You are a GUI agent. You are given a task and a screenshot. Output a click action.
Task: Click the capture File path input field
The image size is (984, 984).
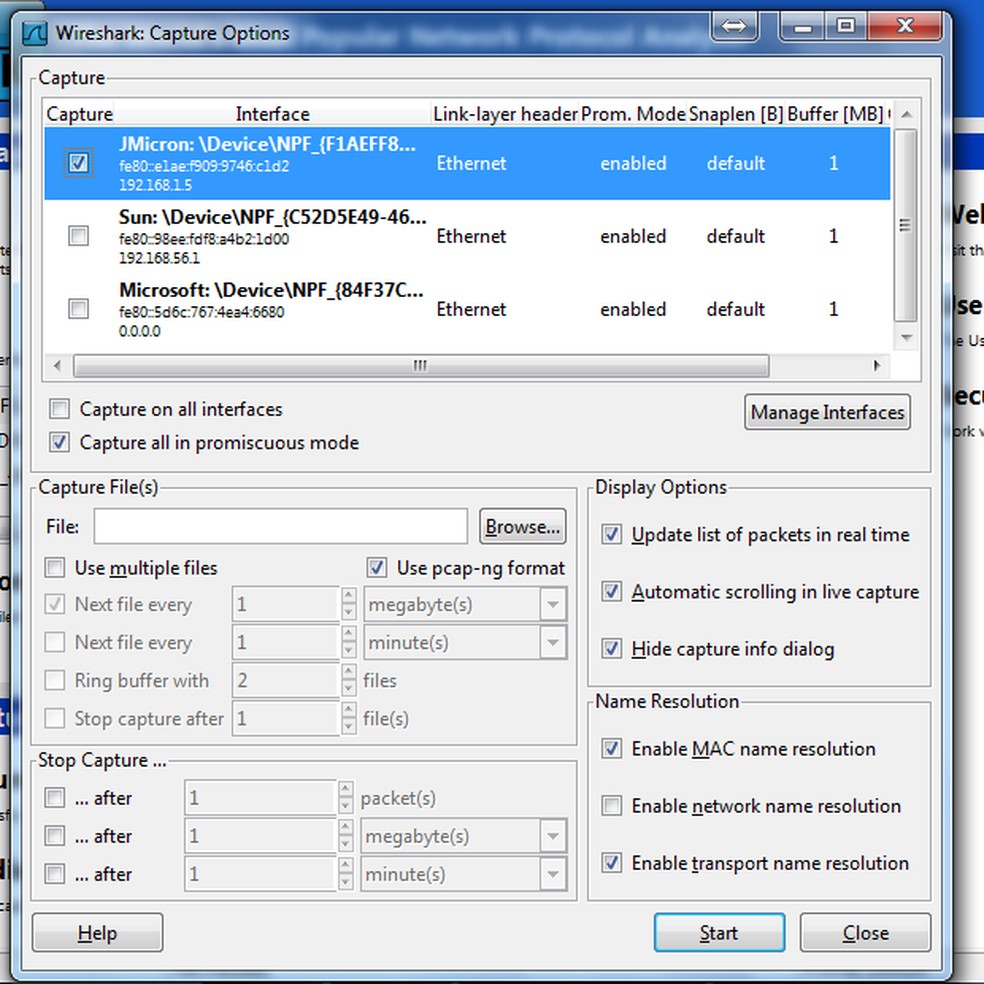281,527
